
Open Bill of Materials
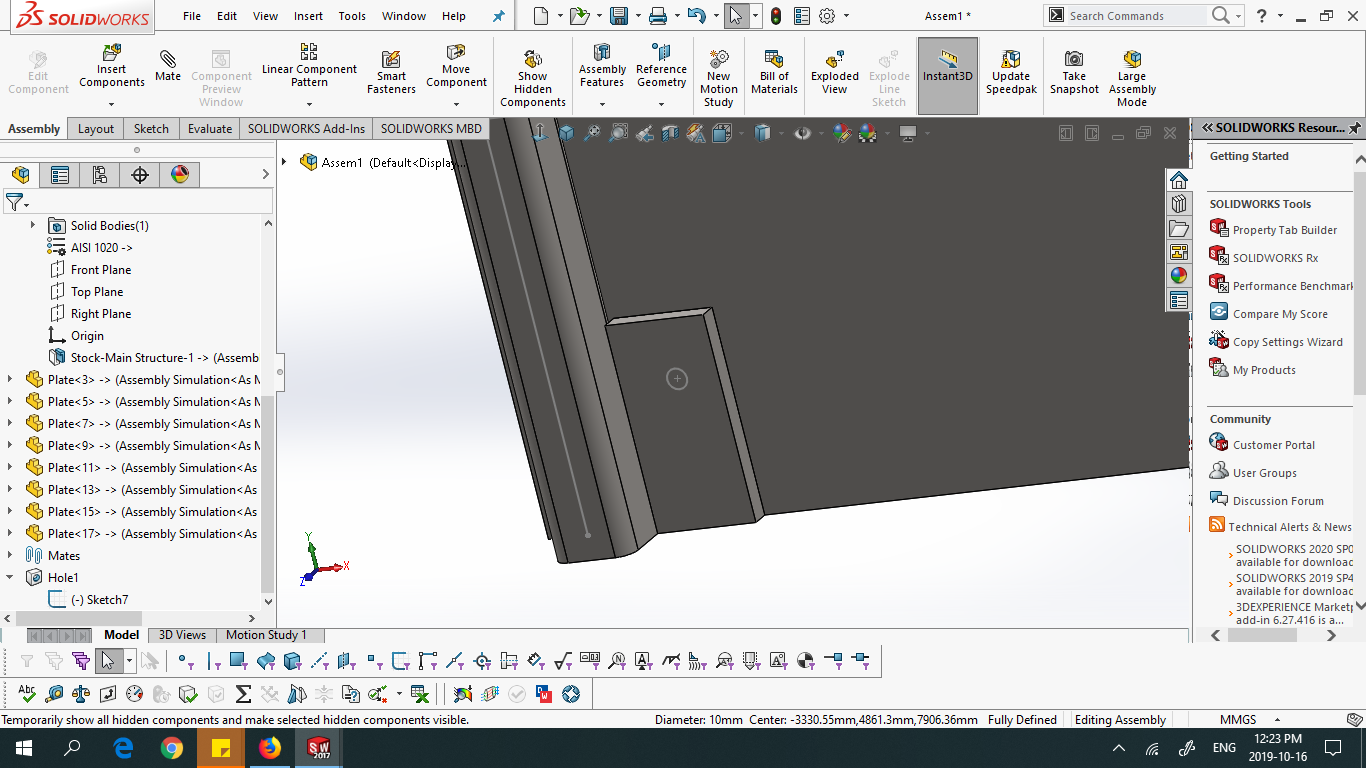774,72
